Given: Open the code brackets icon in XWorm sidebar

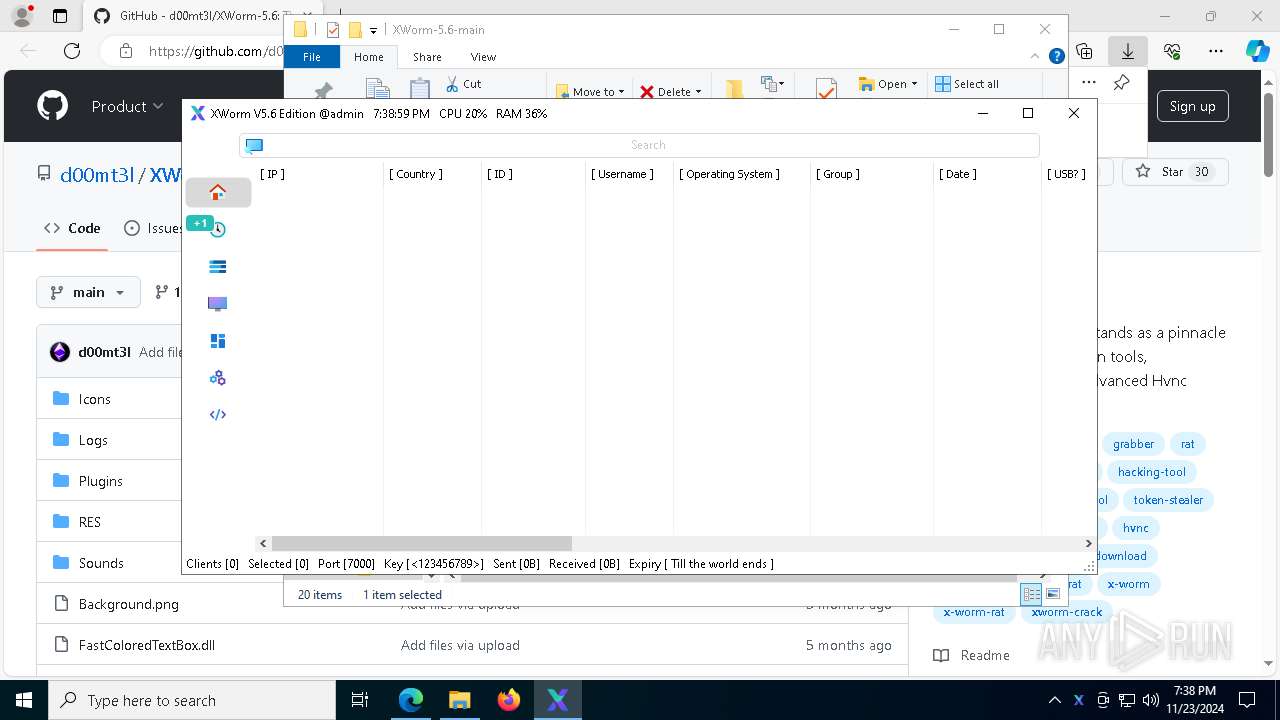Looking at the screenshot, I should (218, 414).
